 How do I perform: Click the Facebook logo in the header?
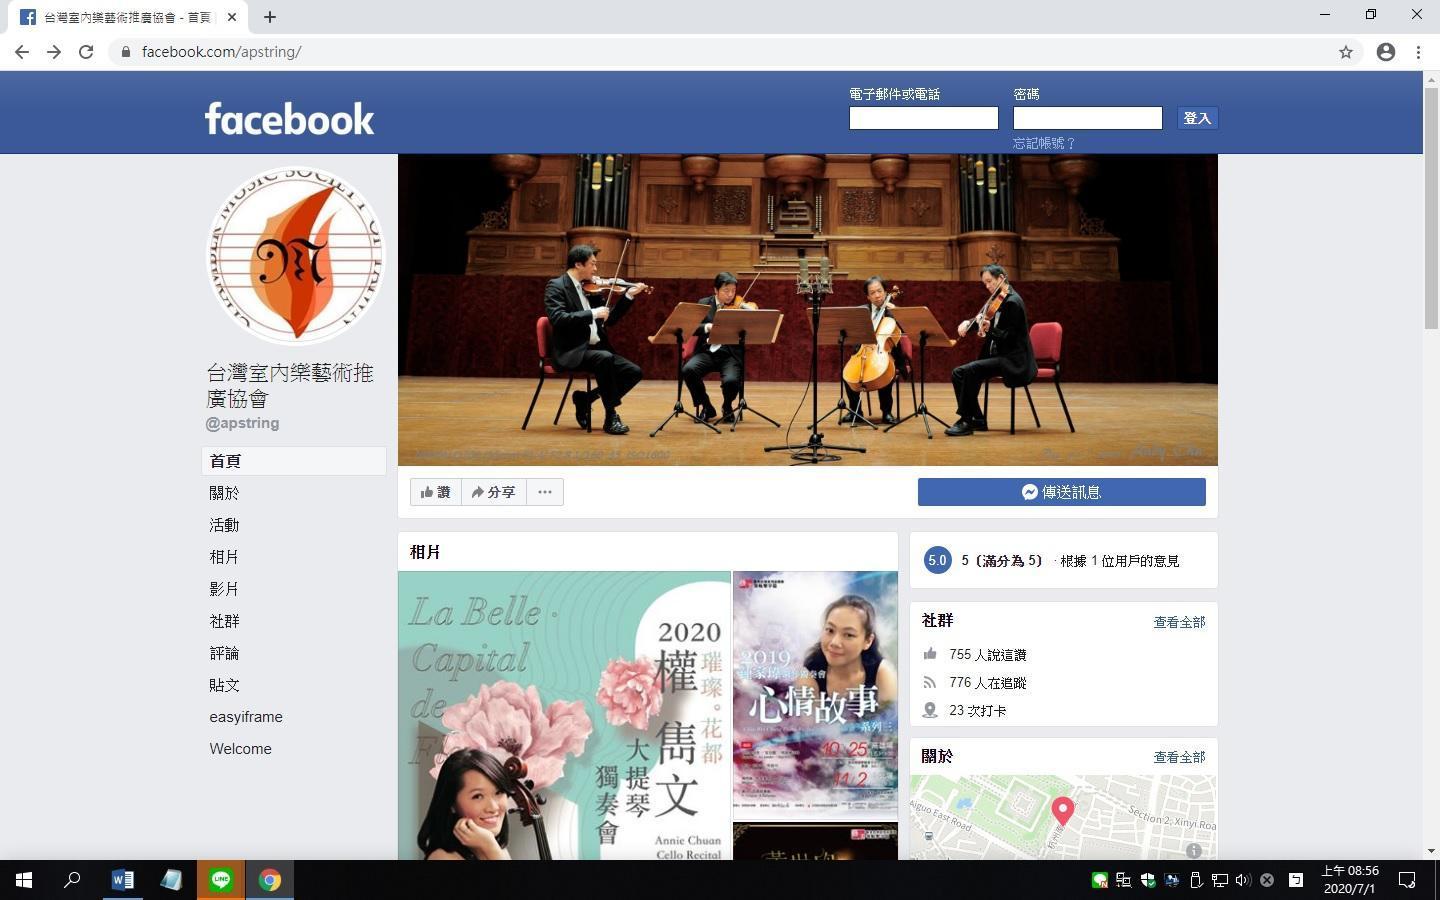pos(289,119)
